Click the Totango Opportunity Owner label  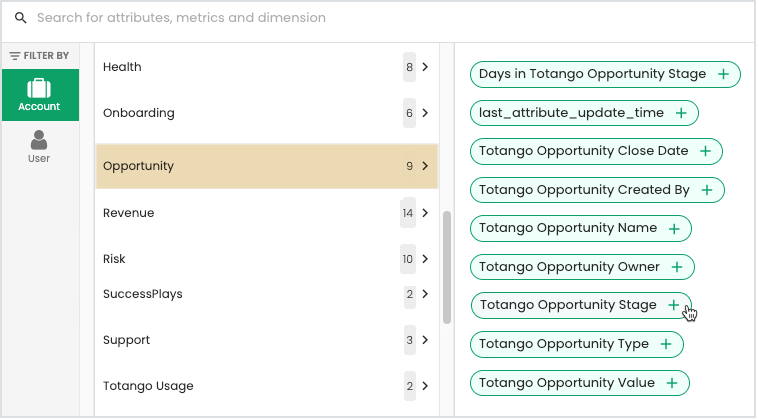point(569,267)
